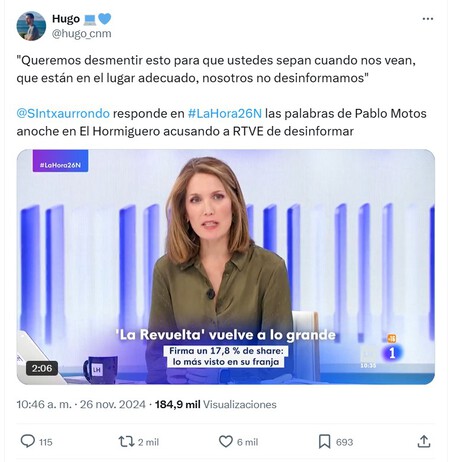Click the 693 bookmarks count

coord(344,442)
